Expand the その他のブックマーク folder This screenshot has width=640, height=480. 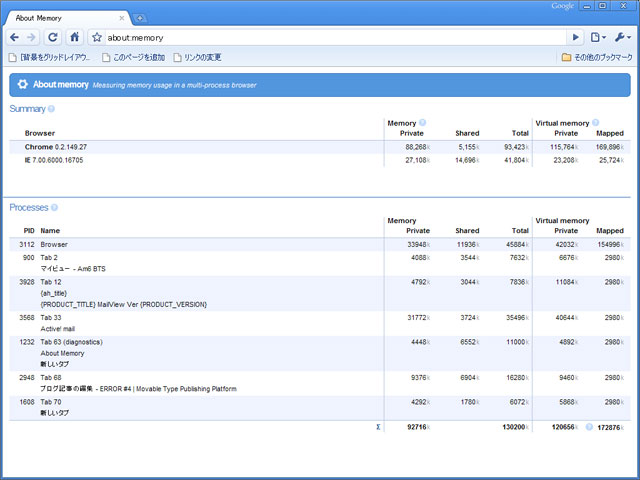(597, 57)
